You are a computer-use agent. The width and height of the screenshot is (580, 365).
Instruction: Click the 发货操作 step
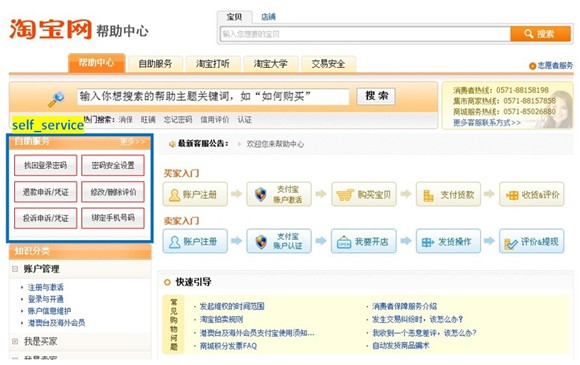click(448, 241)
